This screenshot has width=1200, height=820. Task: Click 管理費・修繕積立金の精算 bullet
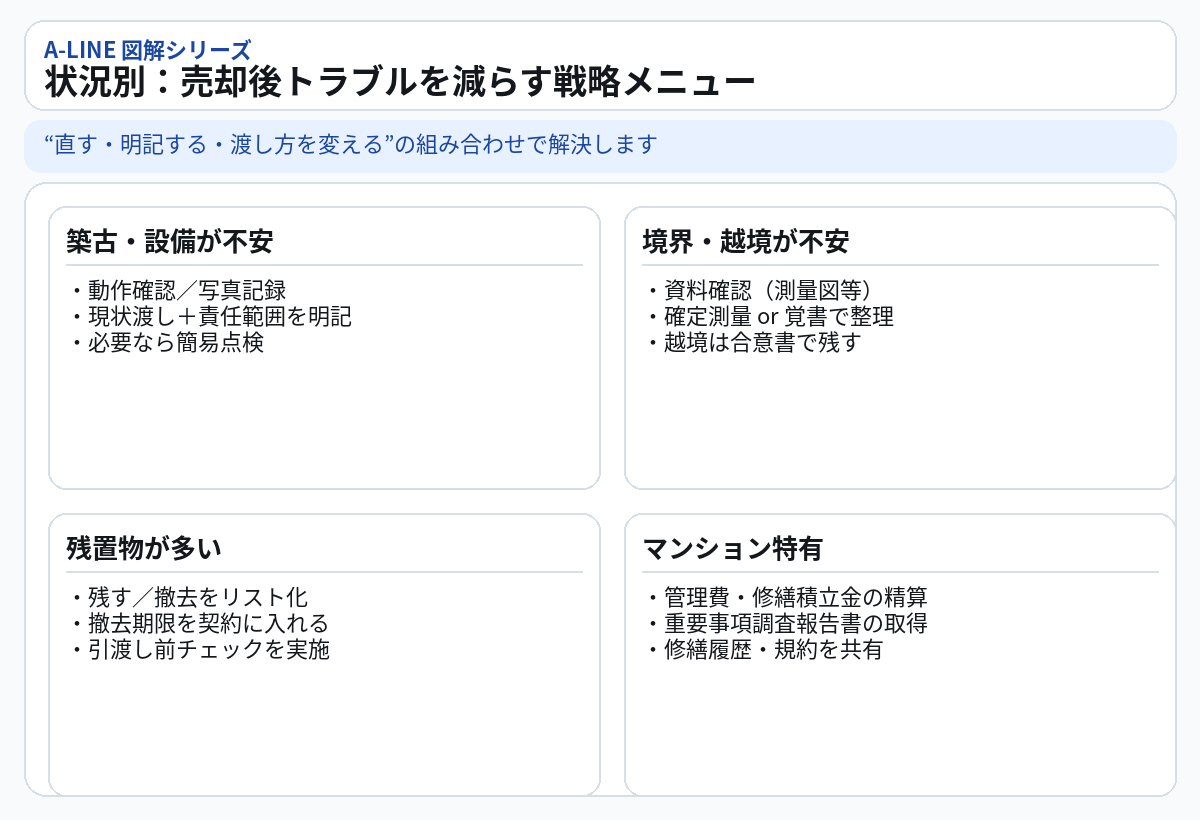pos(785,598)
